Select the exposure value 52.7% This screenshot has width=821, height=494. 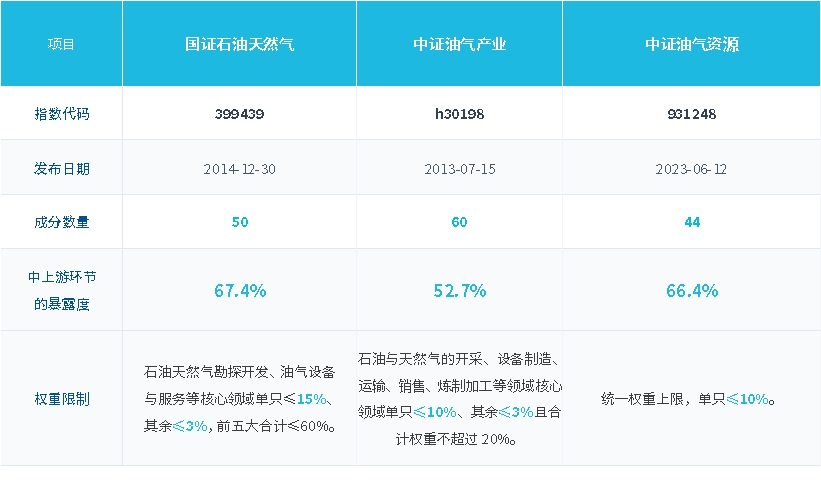[x=460, y=291]
